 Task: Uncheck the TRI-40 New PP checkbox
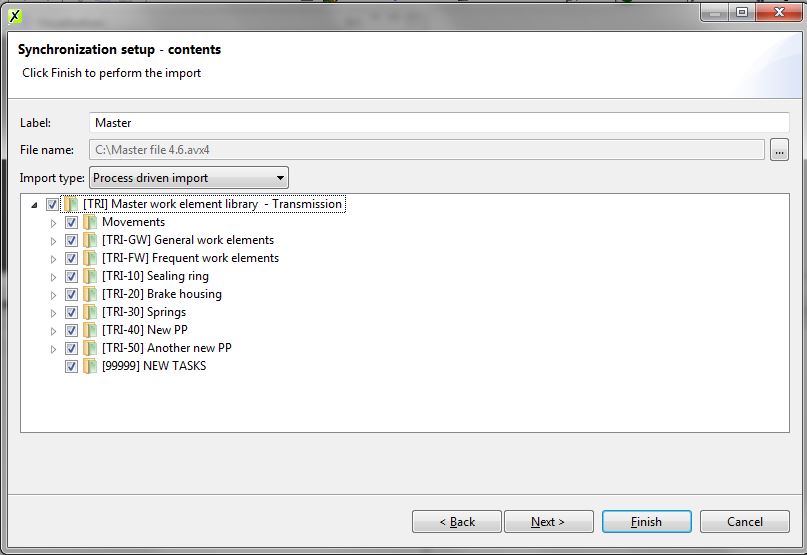point(71,330)
